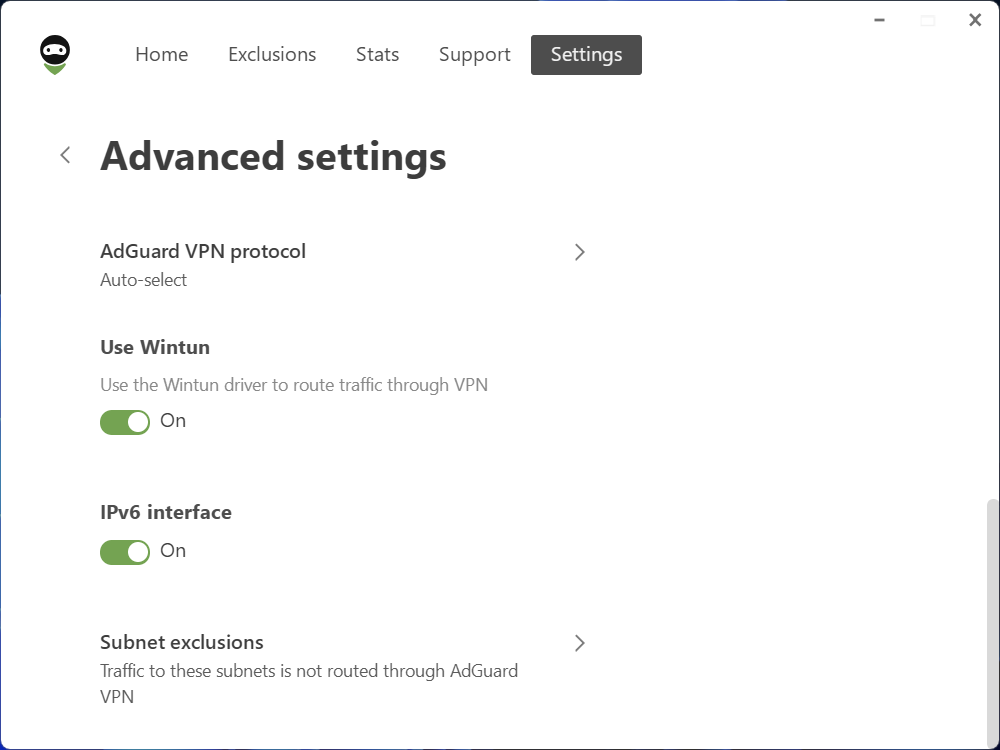
Task: Open Subnet exclusions via its chevron
Action: pos(579,643)
